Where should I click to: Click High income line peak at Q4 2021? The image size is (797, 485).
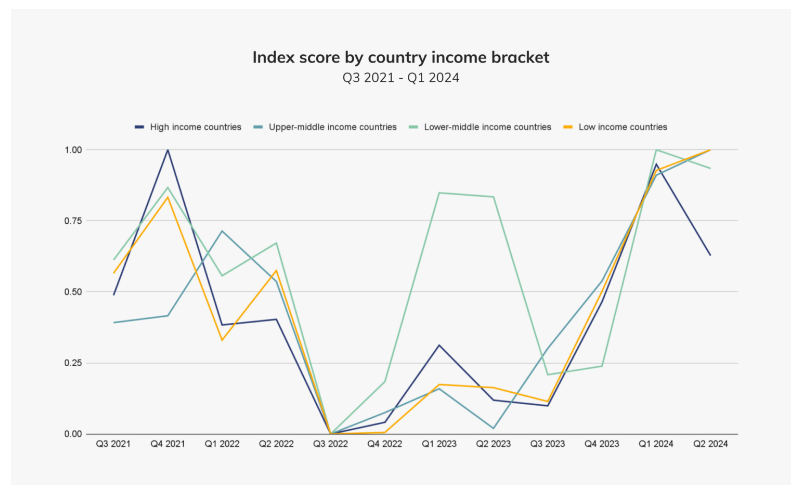coord(168,150)
